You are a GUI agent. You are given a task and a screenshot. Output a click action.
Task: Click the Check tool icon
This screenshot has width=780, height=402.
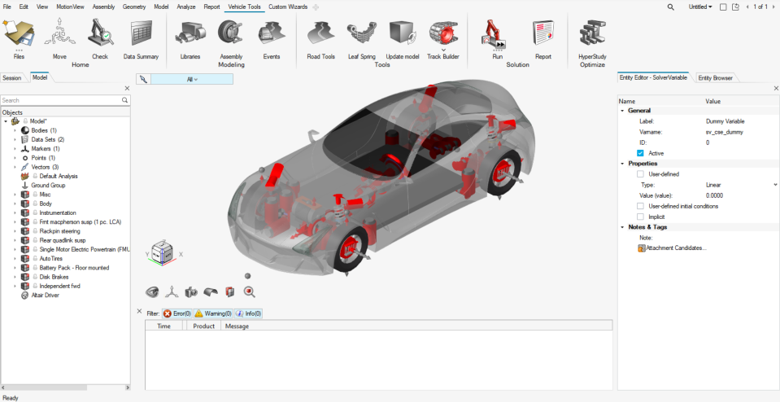coord(100,36)
